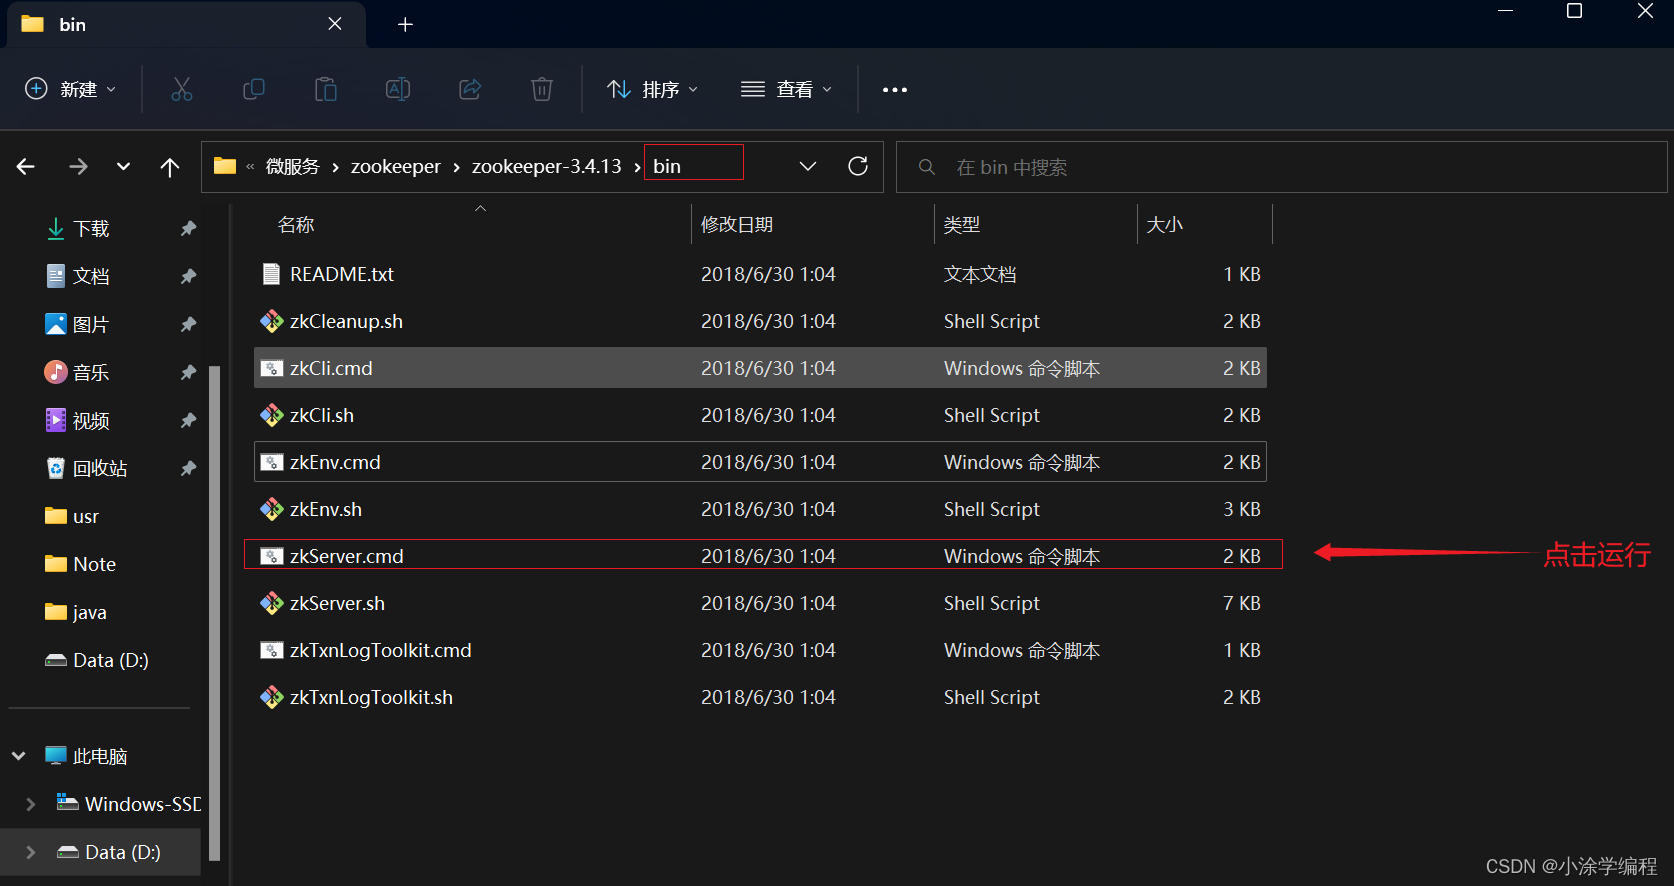The height and width of the screenshot is (886, 1674).
Task: Click the Recycle Bin icon in sidebar
Action: [56, 468]
